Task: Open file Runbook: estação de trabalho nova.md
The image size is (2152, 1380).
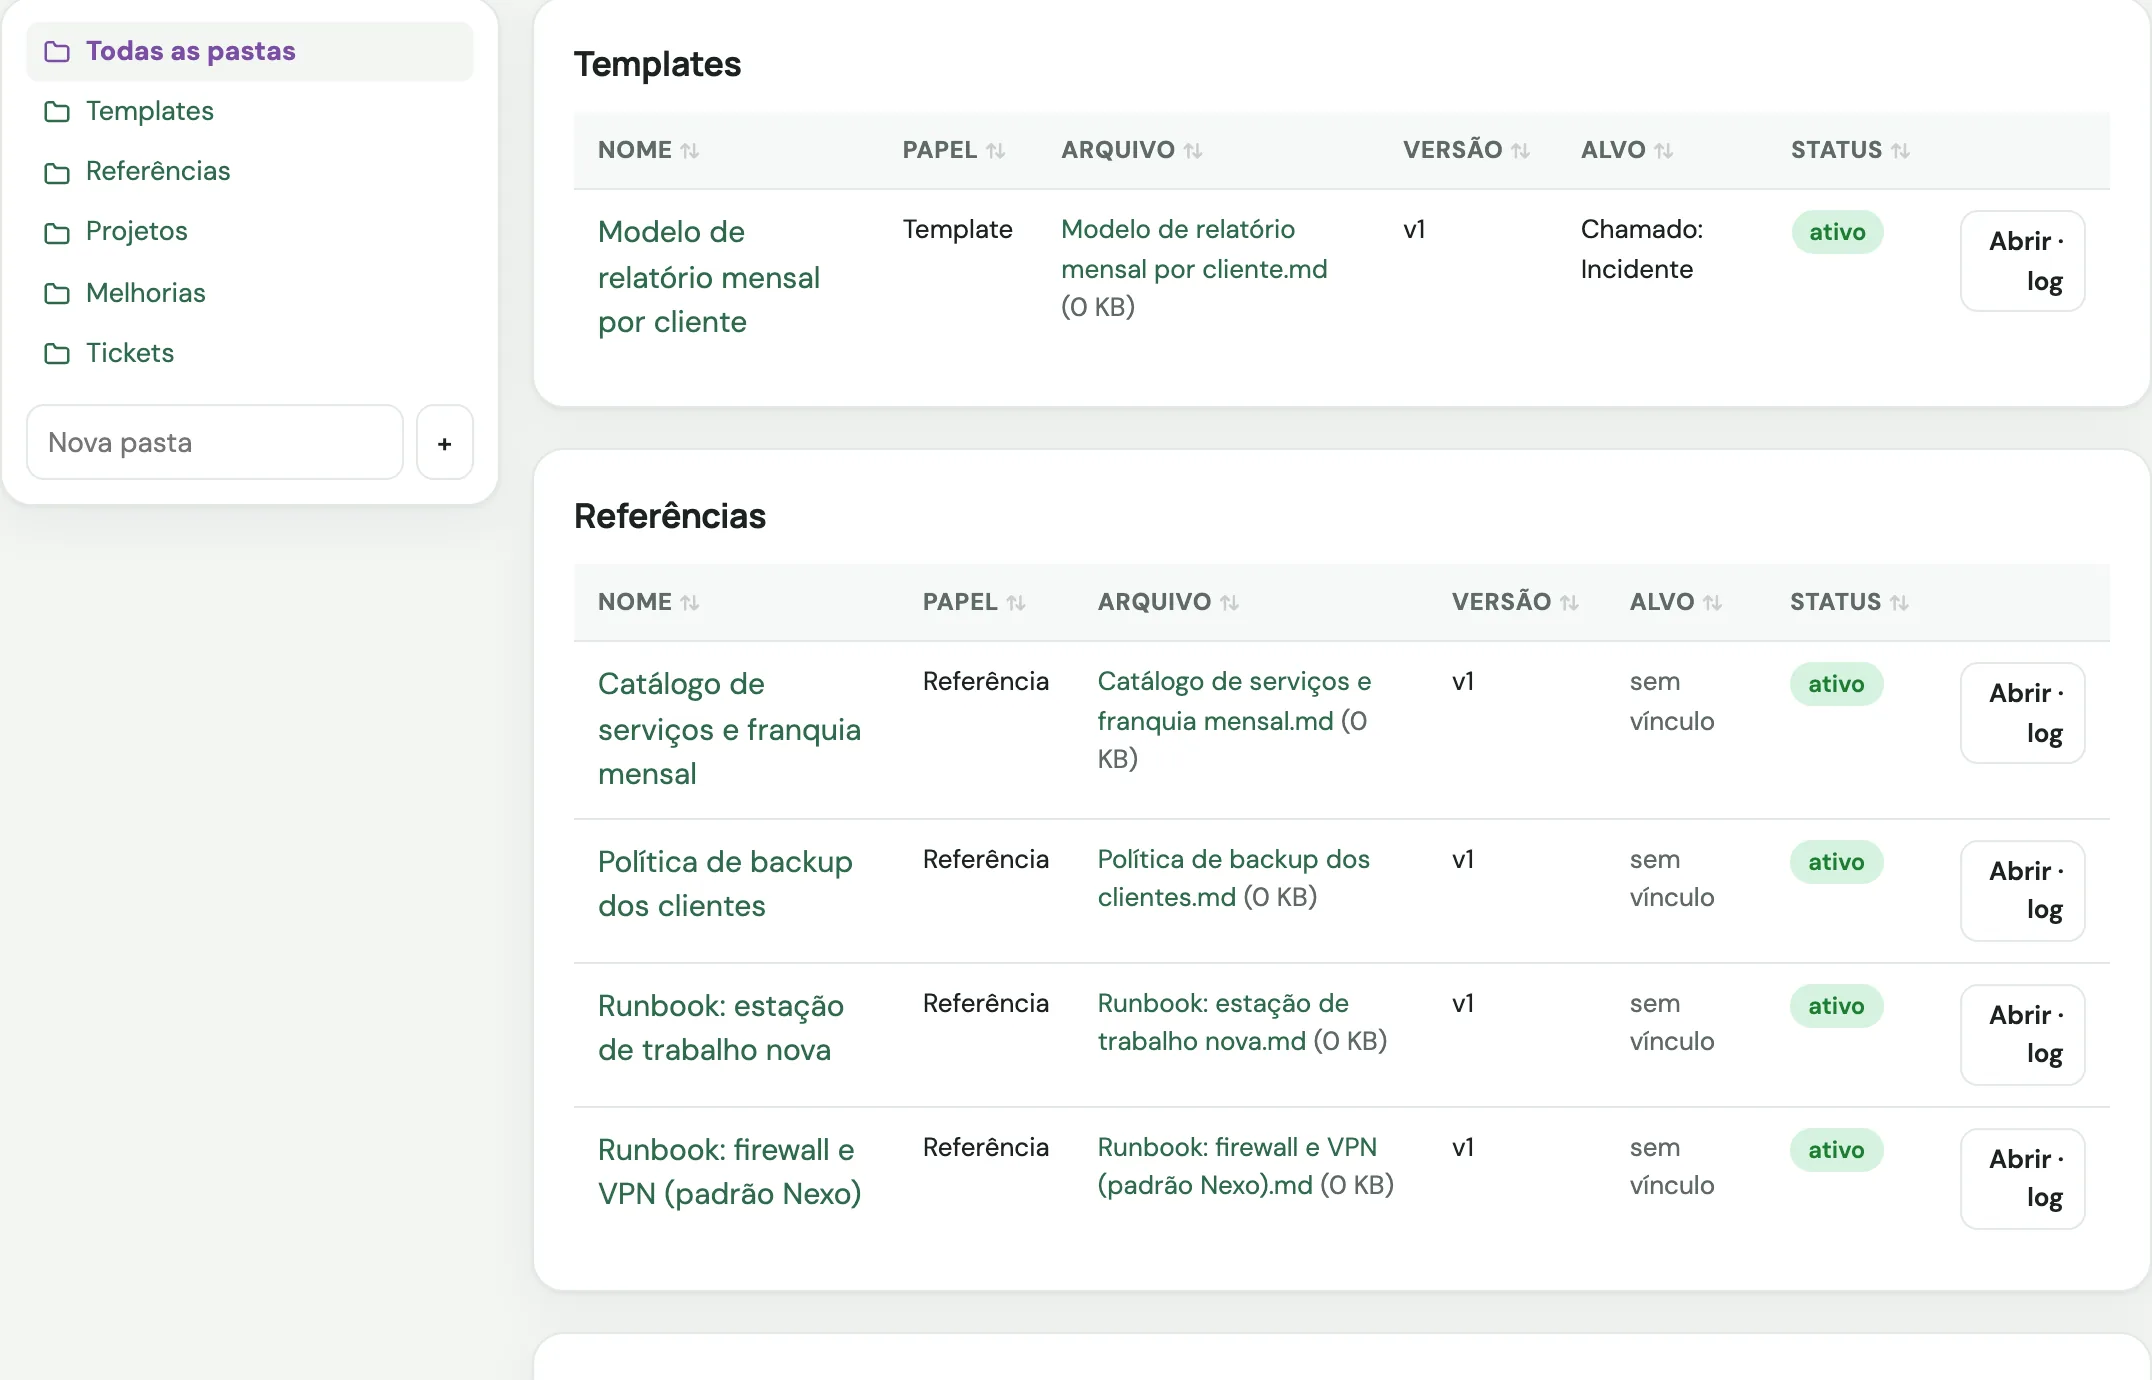Action: click(x=1223, y=1022)
